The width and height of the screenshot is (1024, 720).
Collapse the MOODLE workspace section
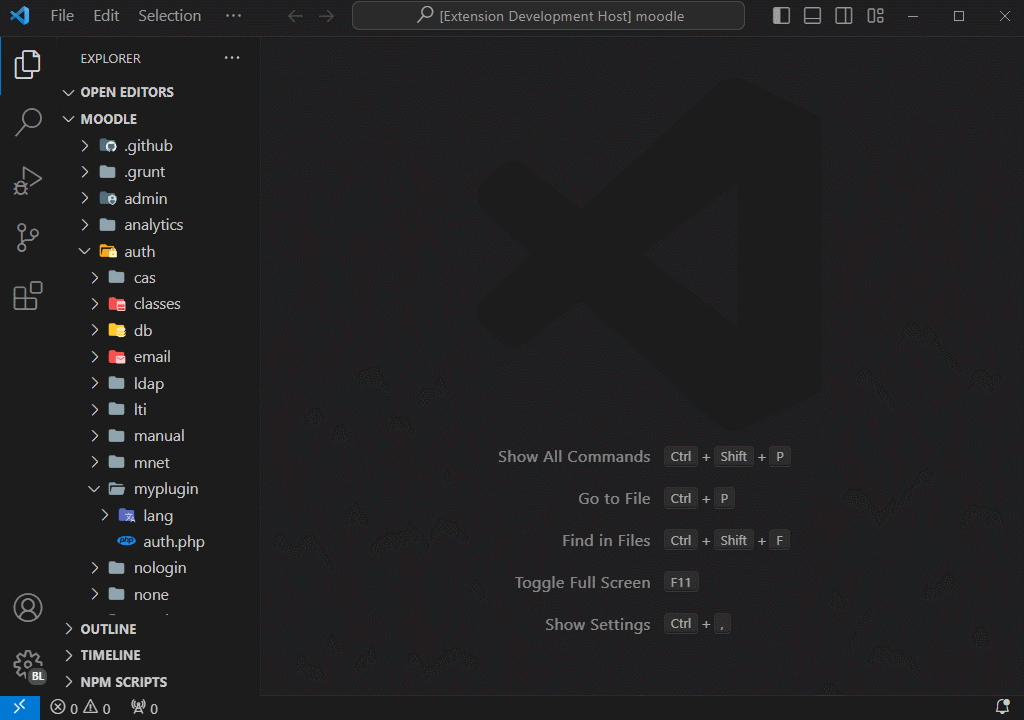click(x=69, y=119)
